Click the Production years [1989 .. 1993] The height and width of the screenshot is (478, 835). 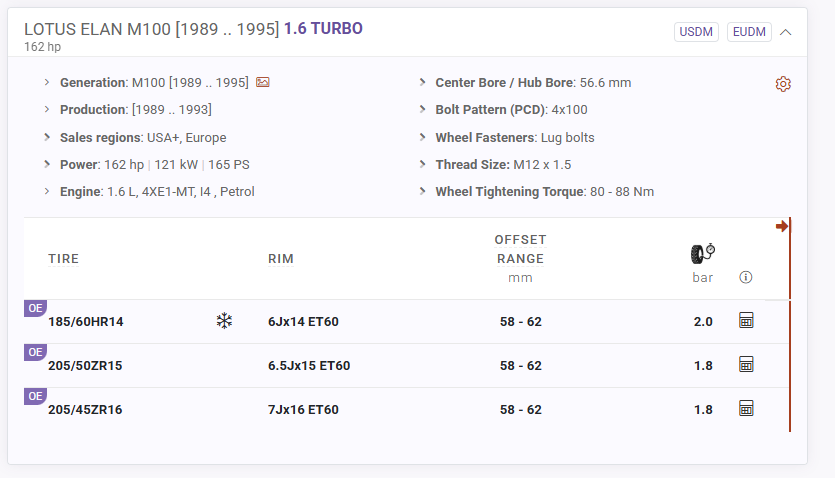pos(171,110)
